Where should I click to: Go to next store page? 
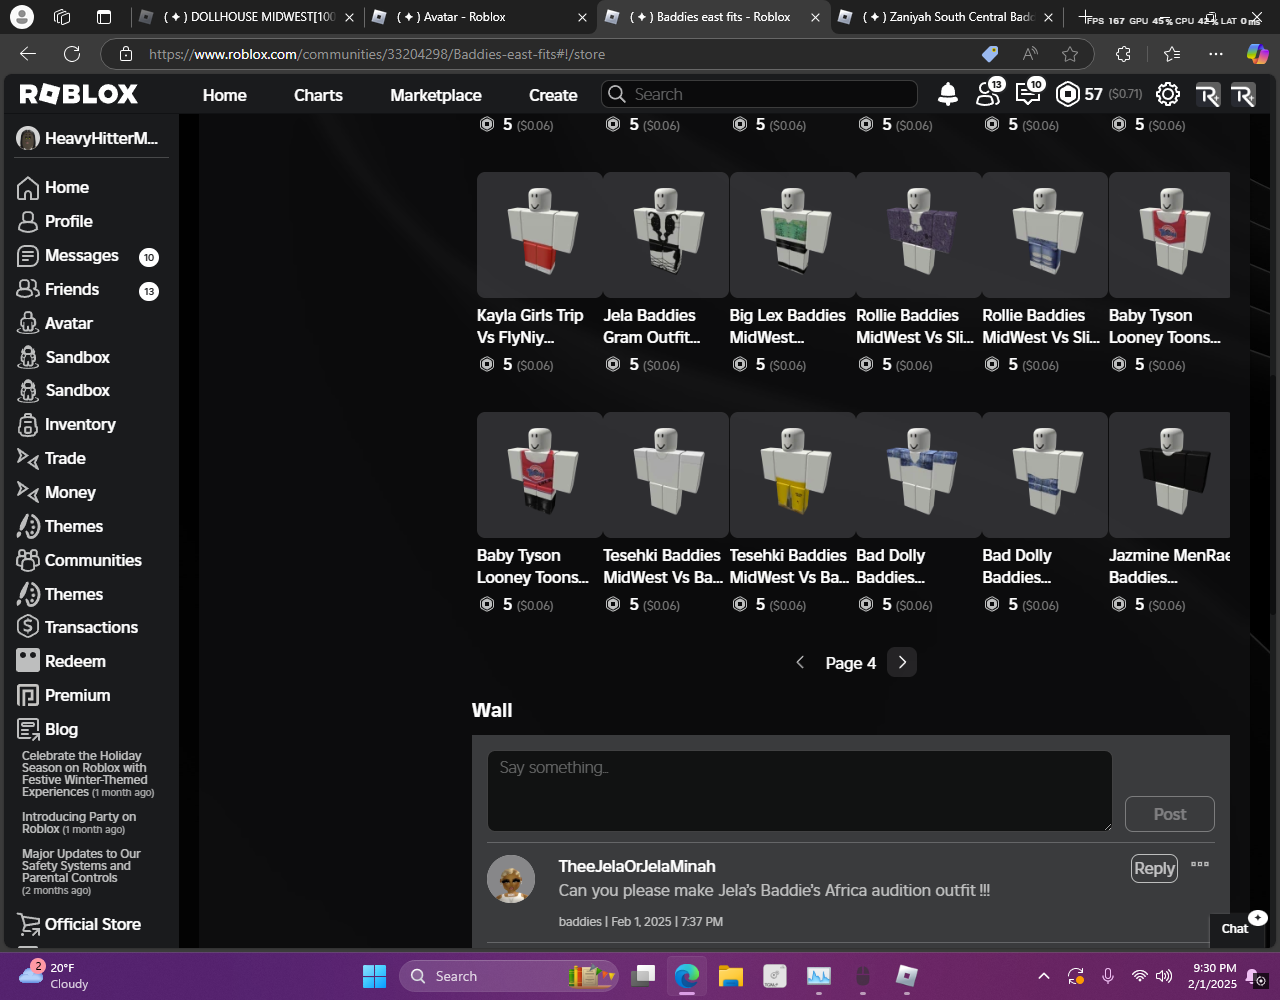click(x=902, y=662)
